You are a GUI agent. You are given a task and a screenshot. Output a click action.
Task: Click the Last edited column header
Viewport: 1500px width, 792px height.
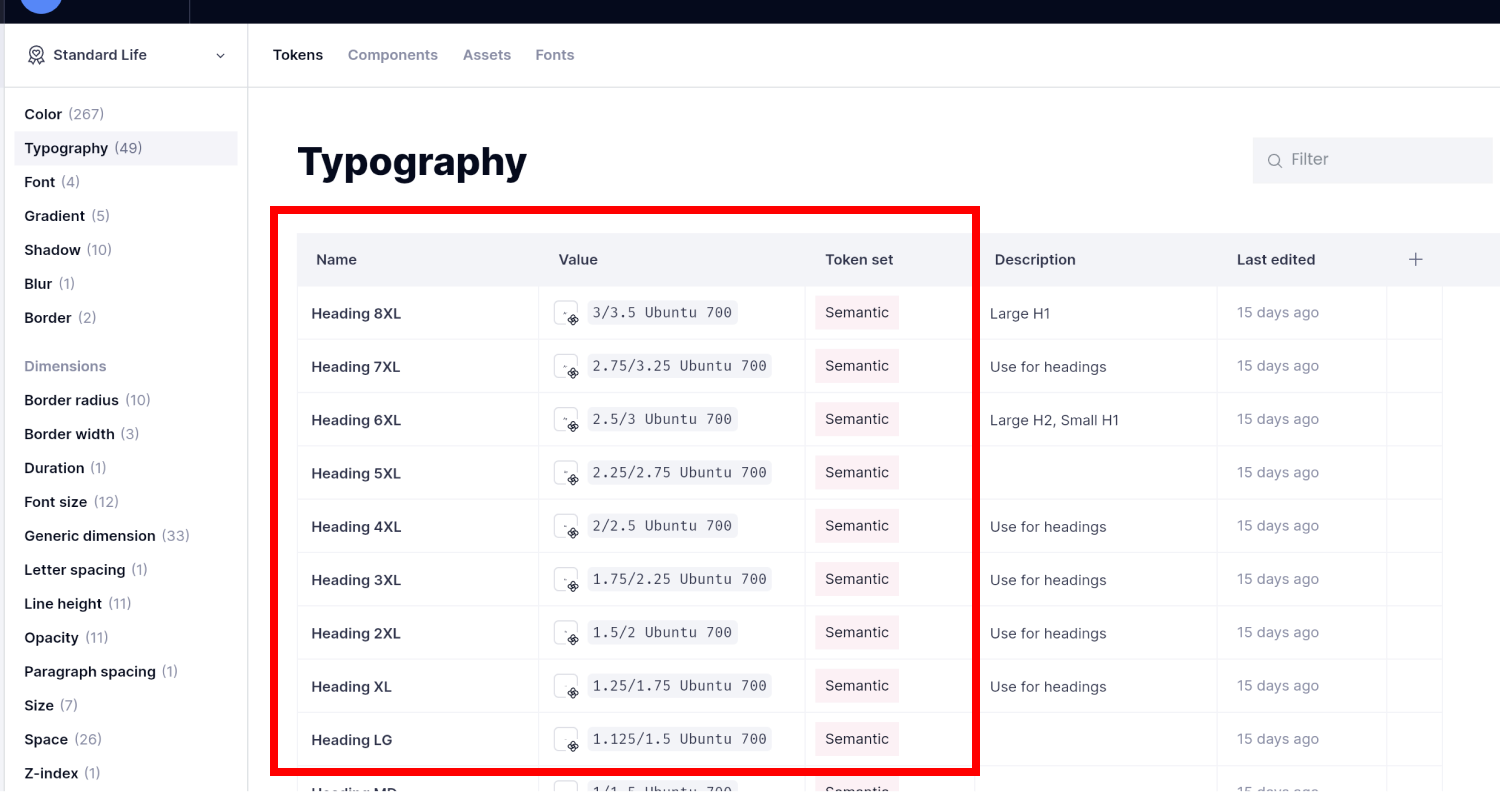click(x=1276, y=260)
